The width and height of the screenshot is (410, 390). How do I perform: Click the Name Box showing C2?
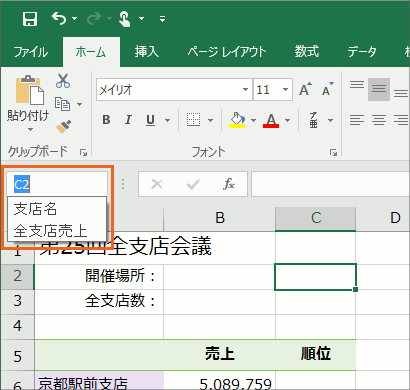click(x=57, y=184)
